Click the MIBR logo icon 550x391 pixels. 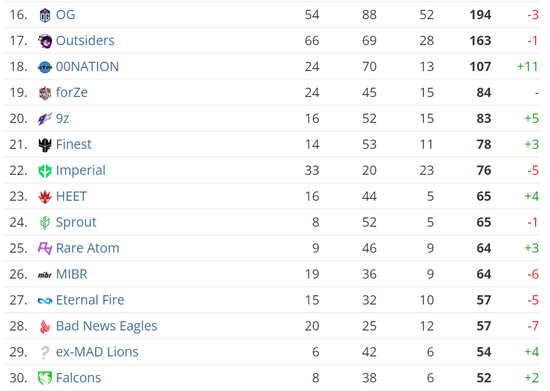coord(45,275)
